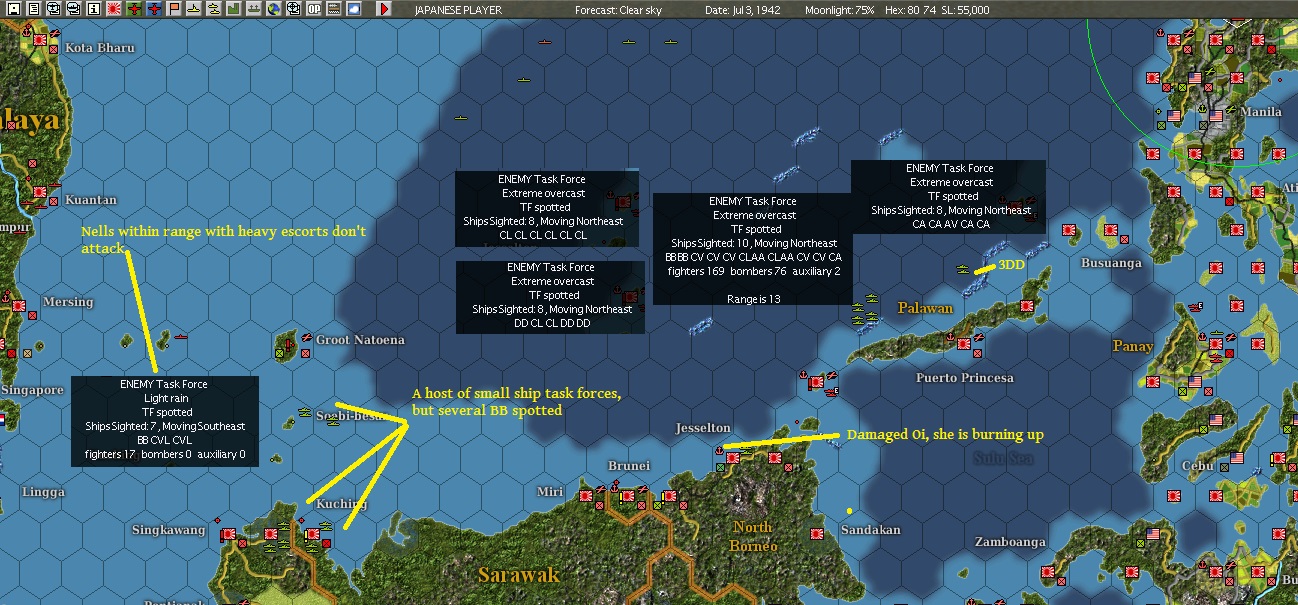This screenshot has height=605, width=1298.
Task: Click the fourth toolbar icon with ship symbol
Action: pos(74,9)
